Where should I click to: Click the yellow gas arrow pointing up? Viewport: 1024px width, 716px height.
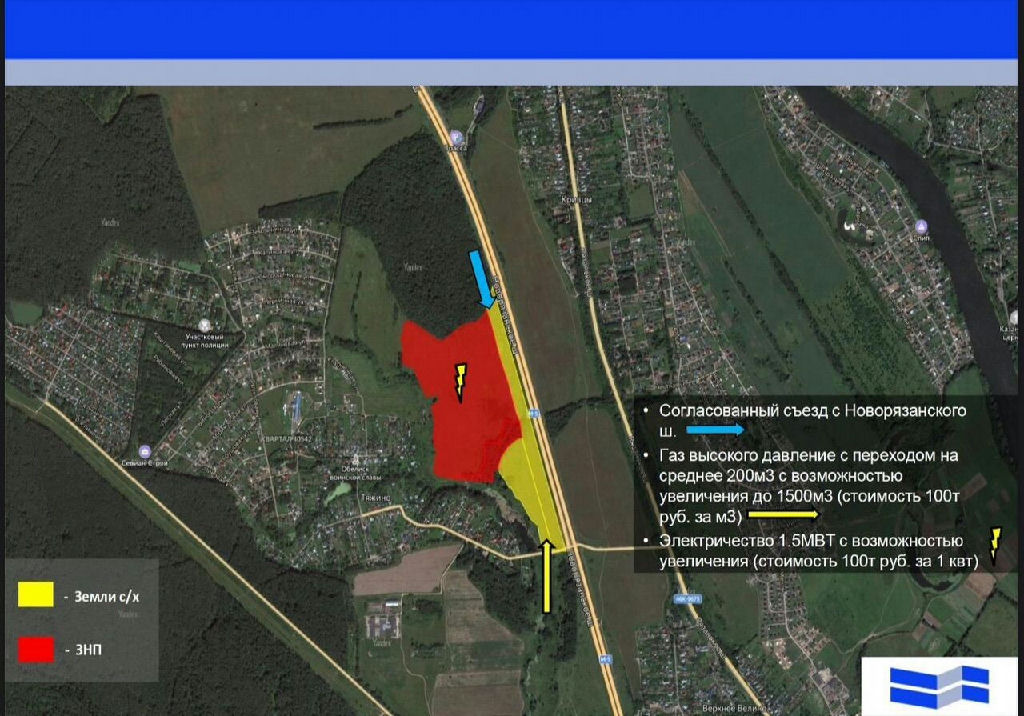coord(547,576)
